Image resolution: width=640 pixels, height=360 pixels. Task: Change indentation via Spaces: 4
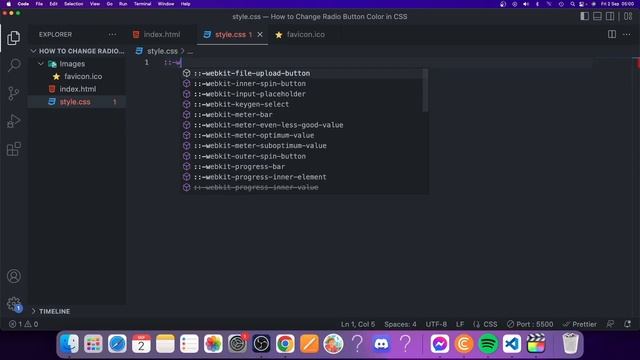400,324
